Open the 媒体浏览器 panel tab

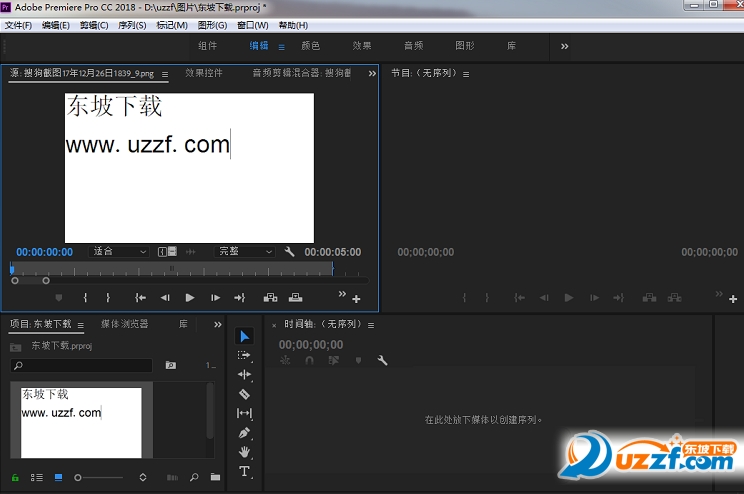point(124,324)
